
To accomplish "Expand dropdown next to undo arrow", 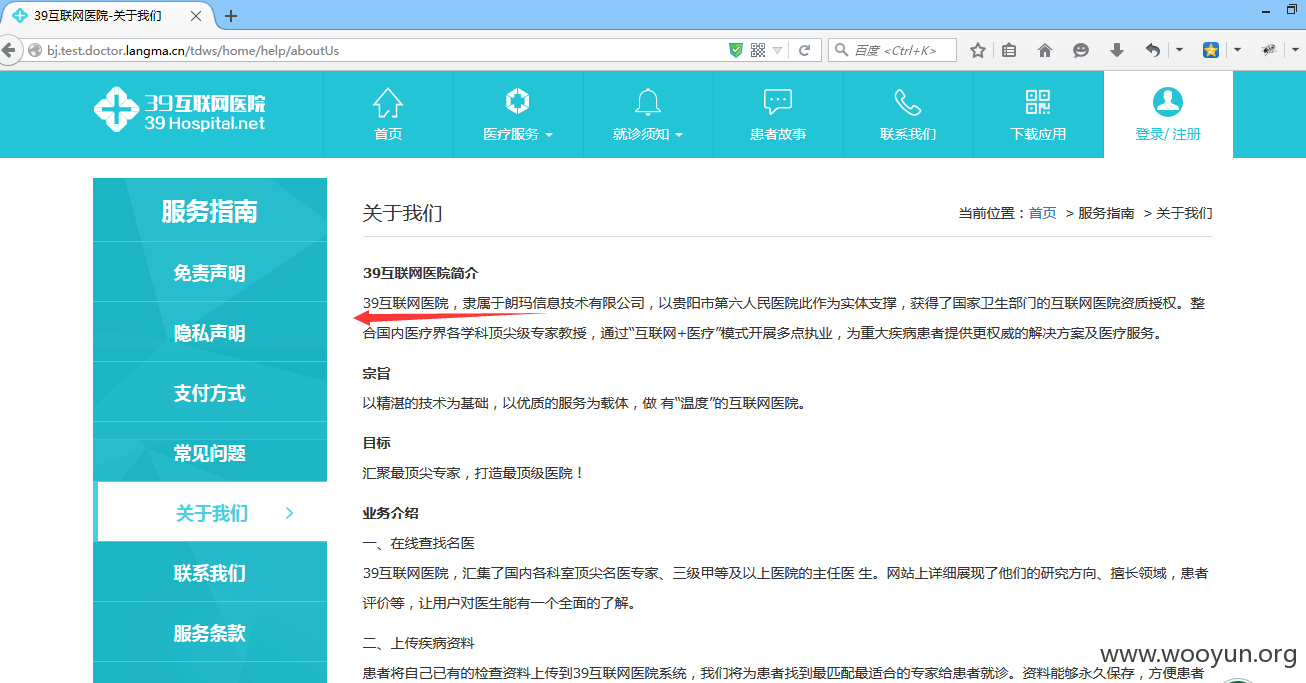I will click(1179, 50).
